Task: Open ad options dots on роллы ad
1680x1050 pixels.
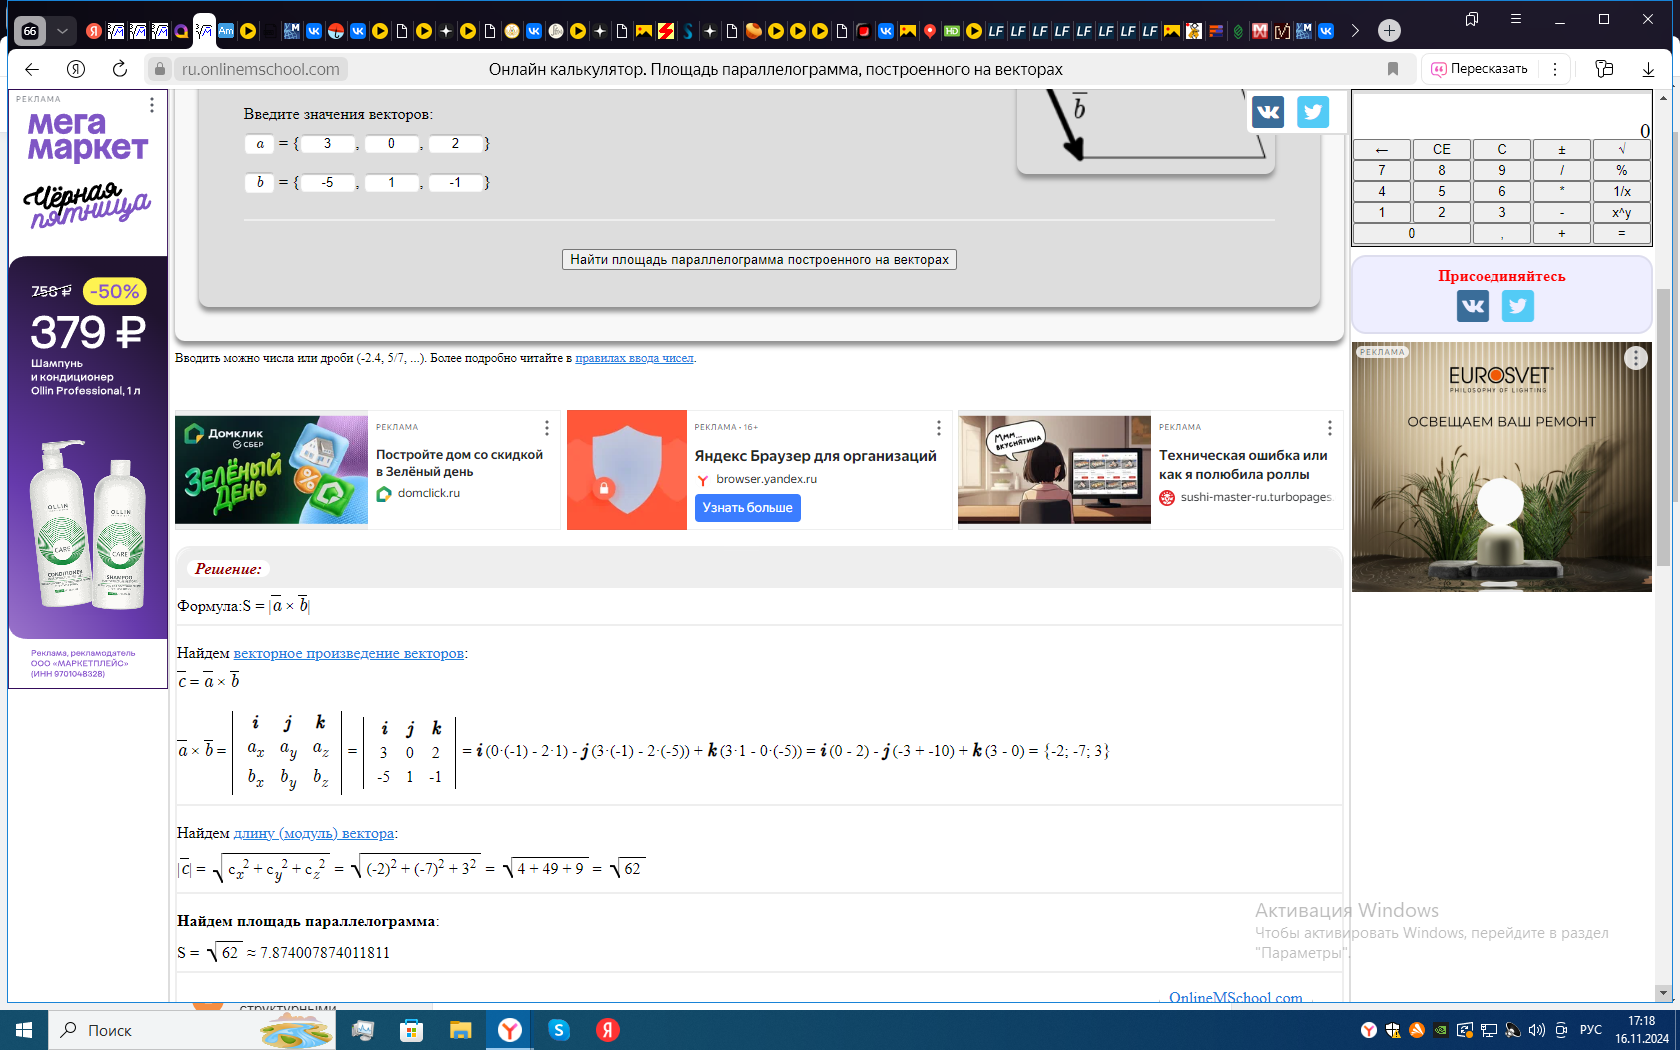Action: pos(1329,428)
